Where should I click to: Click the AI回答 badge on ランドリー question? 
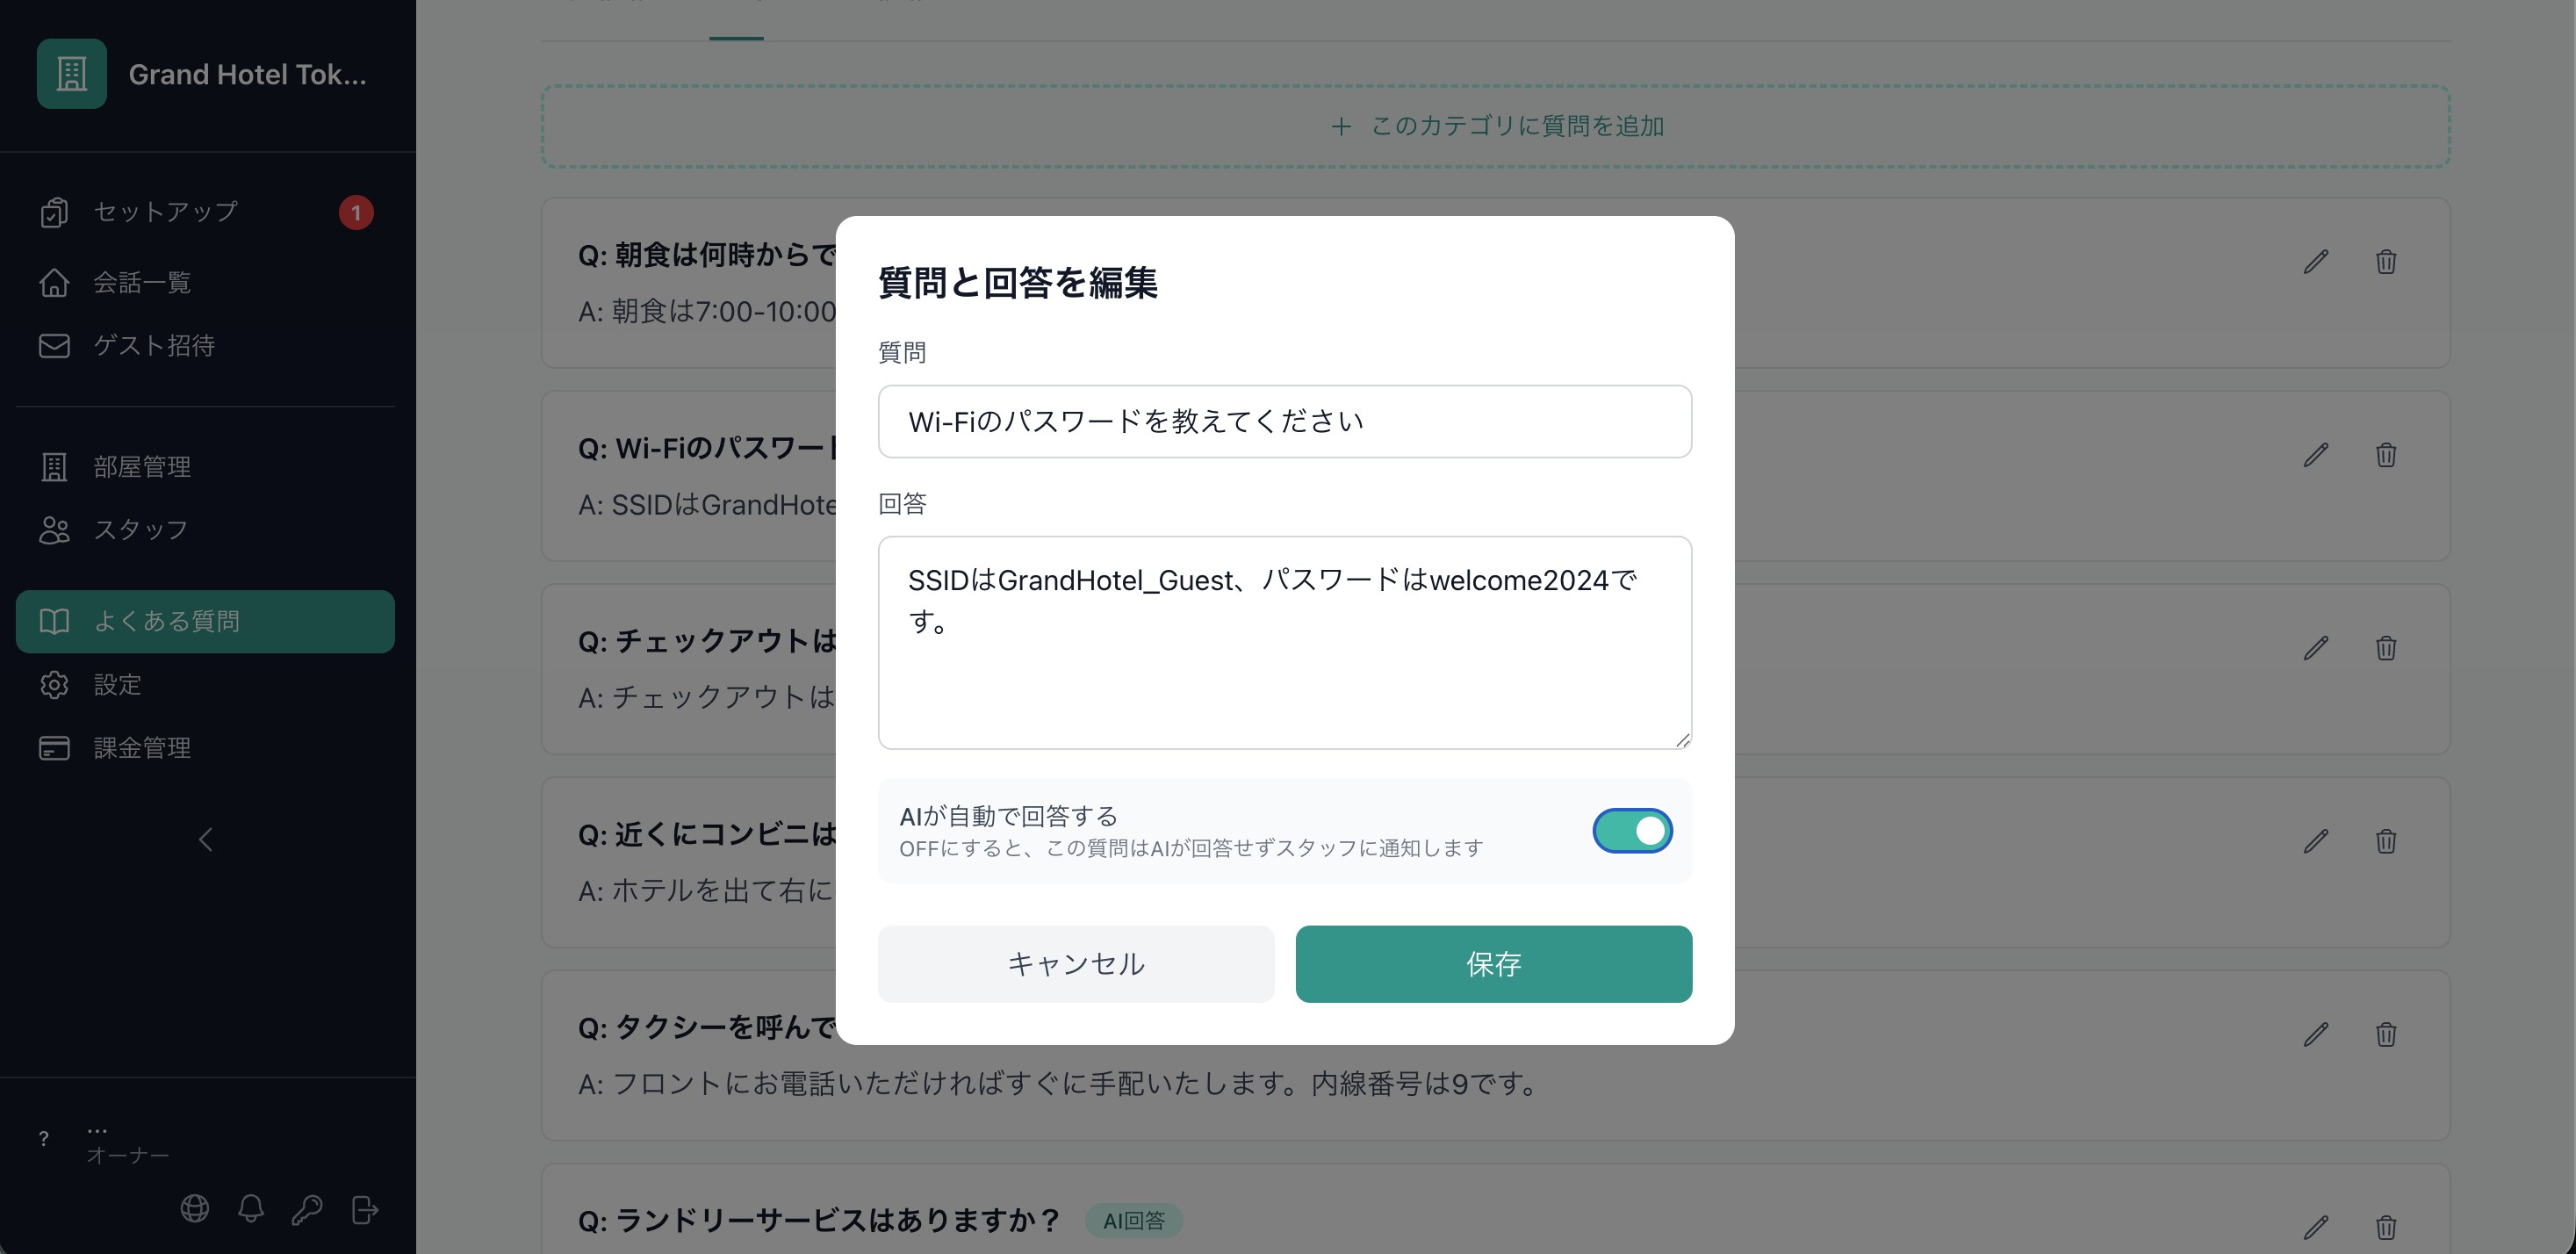pos(1134,1221)
